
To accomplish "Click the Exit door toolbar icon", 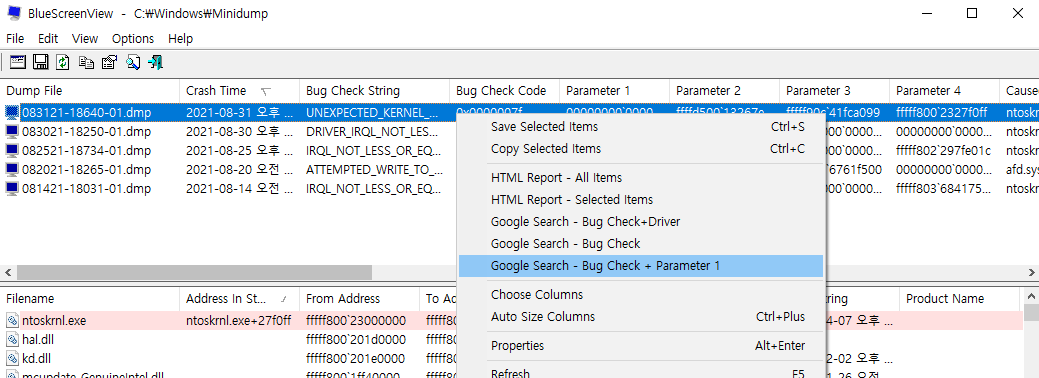I will pyautogui.click(x=156, y=62).
